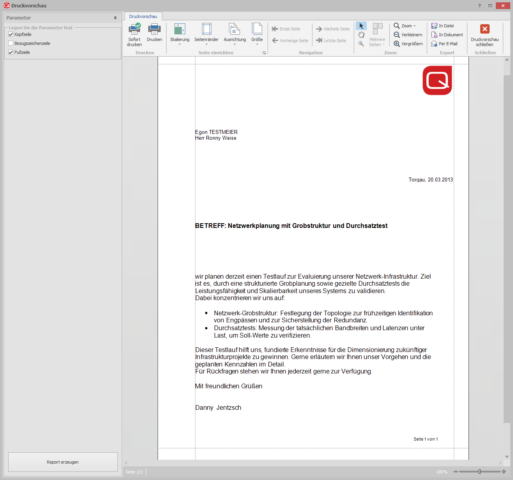This screenshot has height=480, width=513.
Task: Click the 100% zoom value in the status bar
Action: [442, 472]
